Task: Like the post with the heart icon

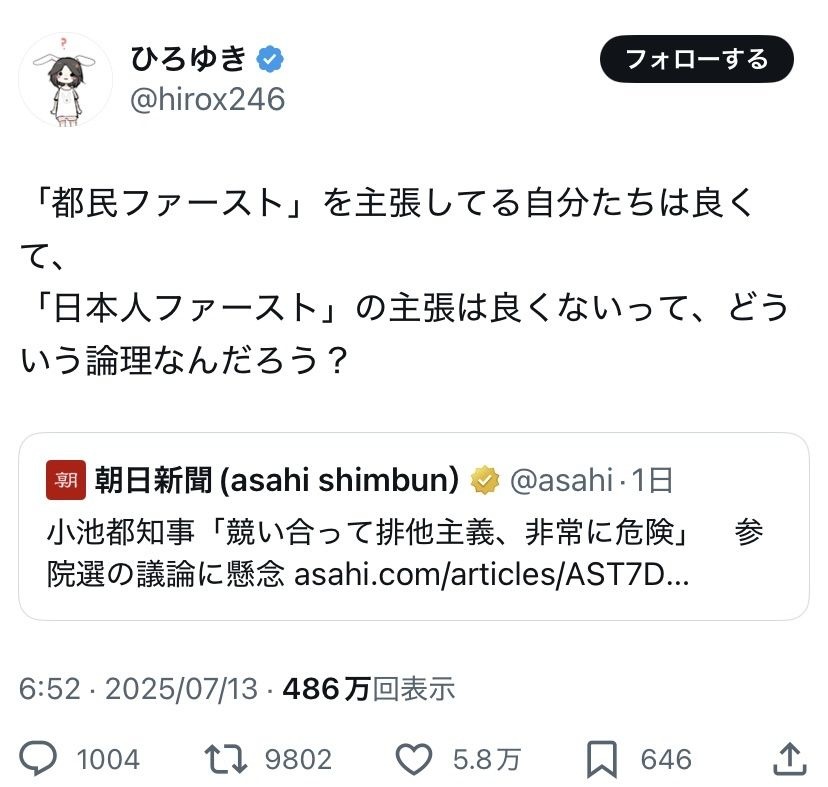Action: [414, 760]
